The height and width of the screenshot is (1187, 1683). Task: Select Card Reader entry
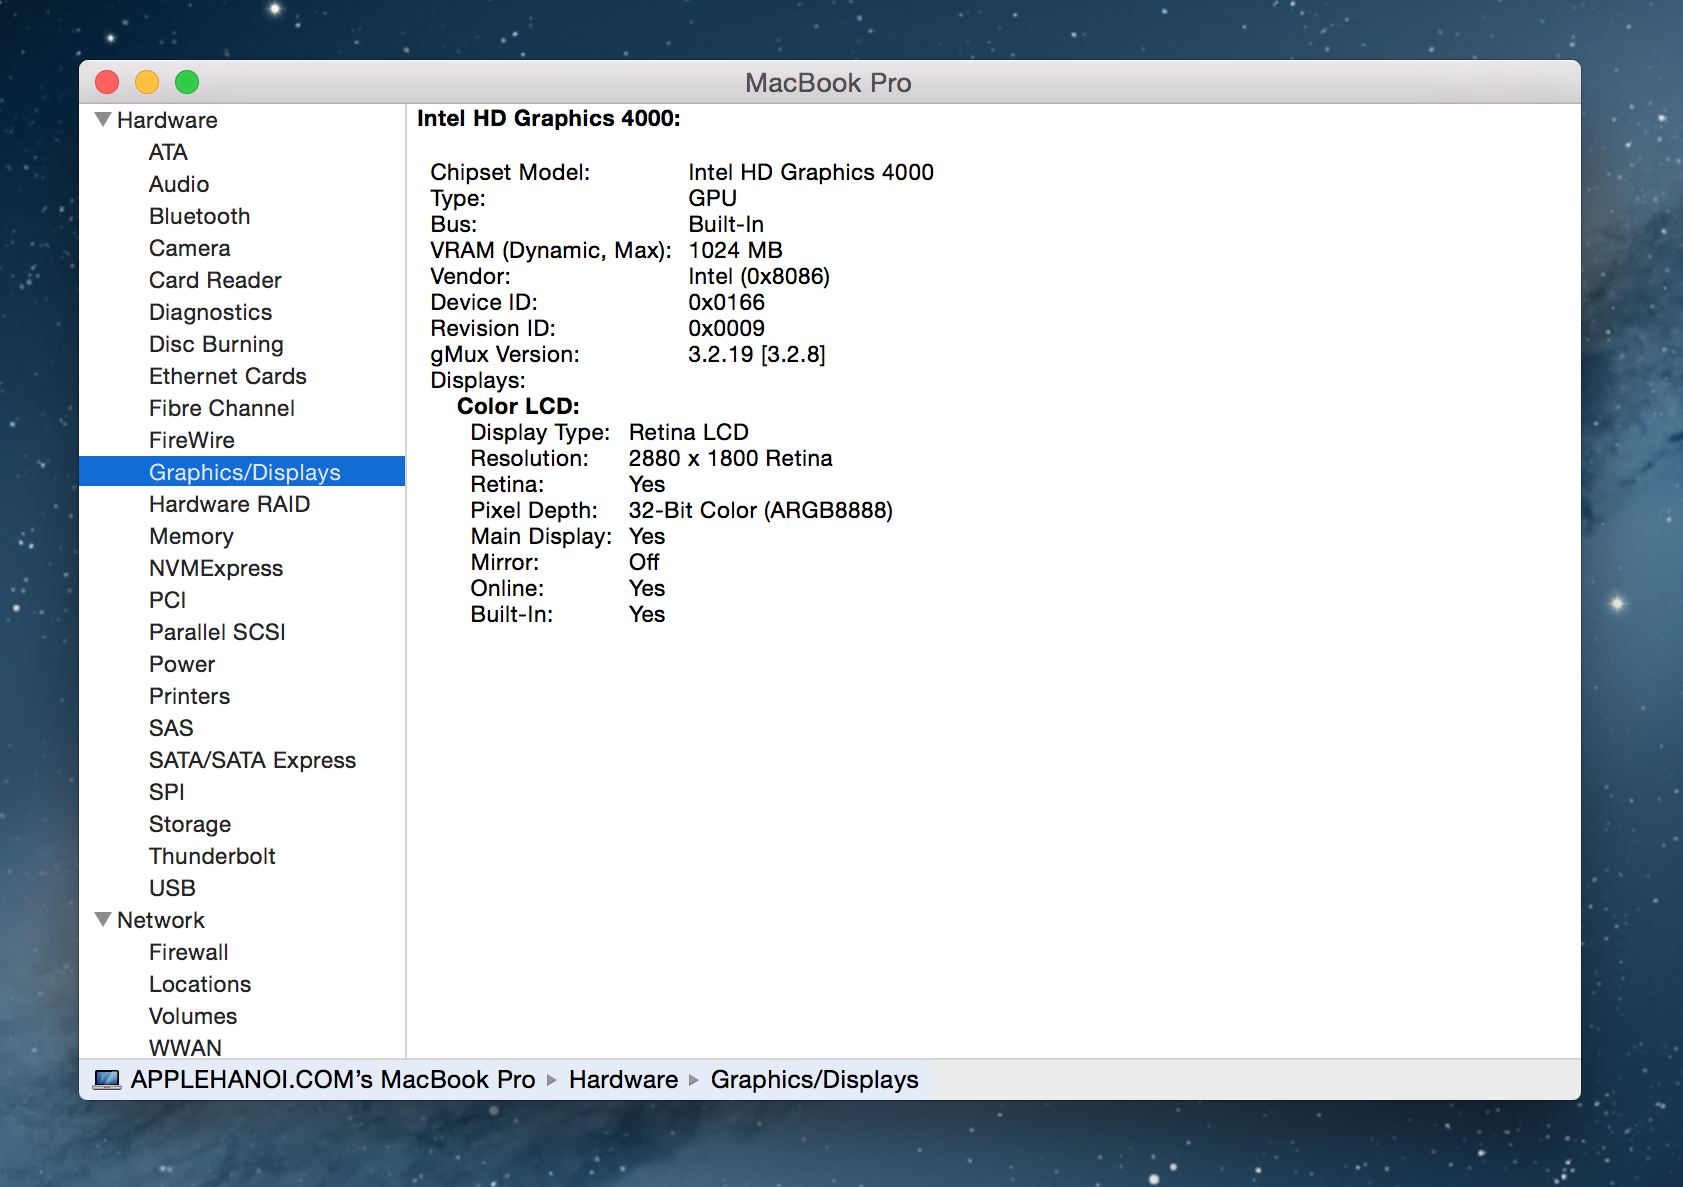click(214, 280)
